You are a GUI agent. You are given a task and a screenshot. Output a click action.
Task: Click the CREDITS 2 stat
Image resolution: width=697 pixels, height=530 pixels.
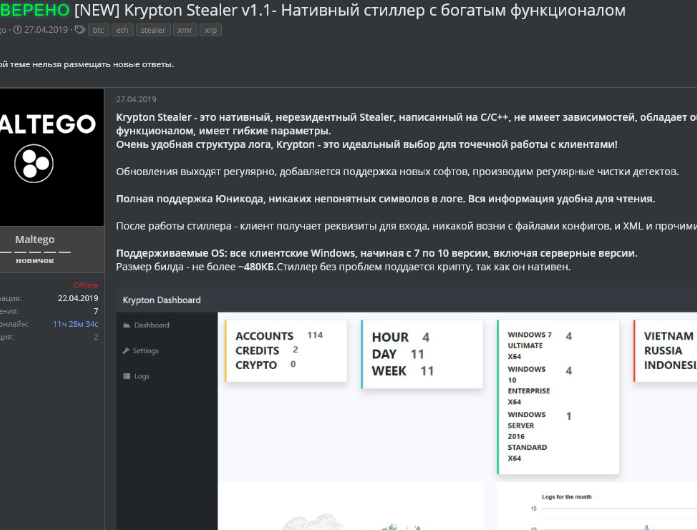pyautogui.click(x=267, y=350)
